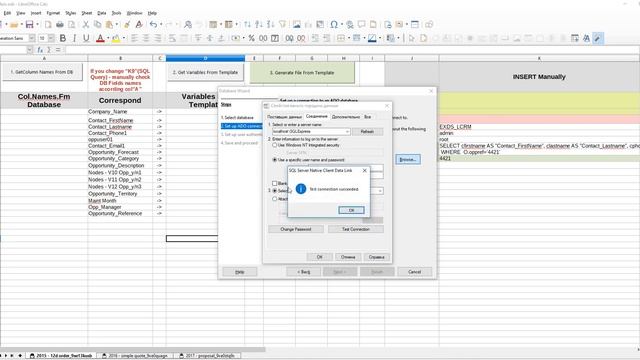
Task: Switch to the Поставщик данных tab
Action: (284, 117)
